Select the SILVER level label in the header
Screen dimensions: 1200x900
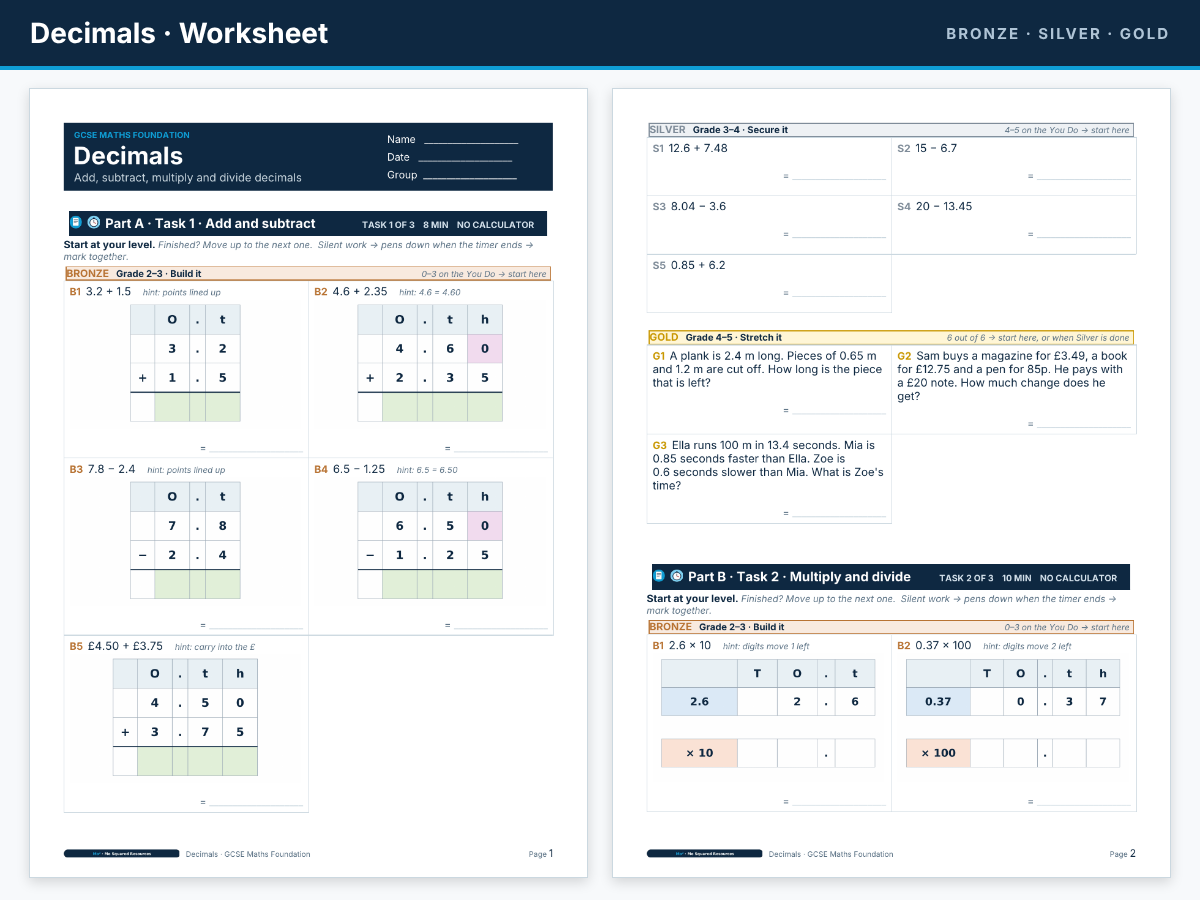(x=1069, y=33)
